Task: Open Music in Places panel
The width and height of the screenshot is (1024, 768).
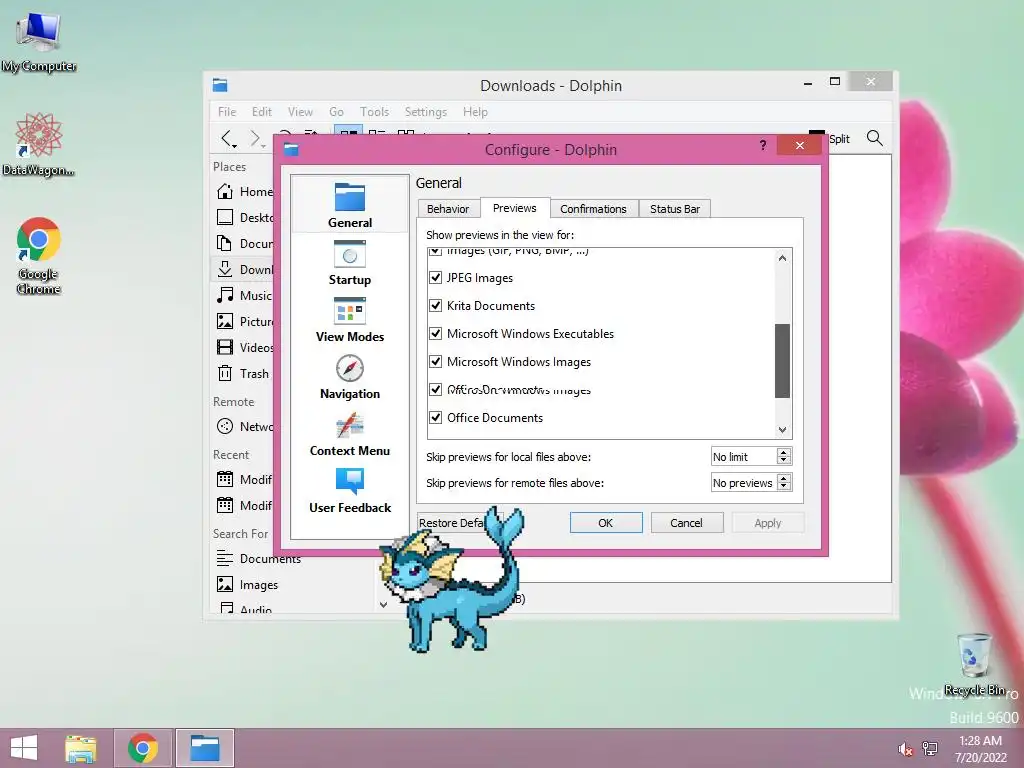Action: pyautogui.click(x=244, y=295)
